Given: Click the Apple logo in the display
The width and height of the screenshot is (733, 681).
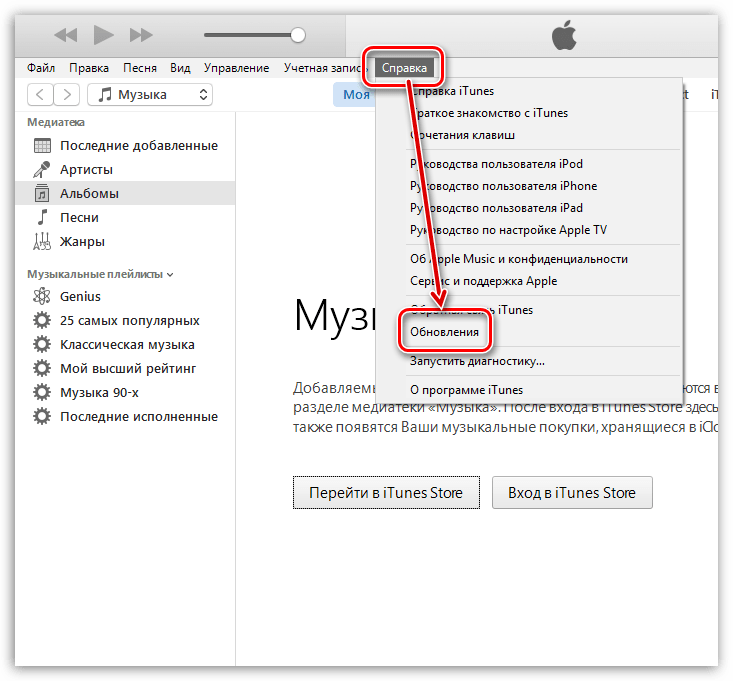Looking at the screenshot, I should pyautogui.click(x=564, y=36).
